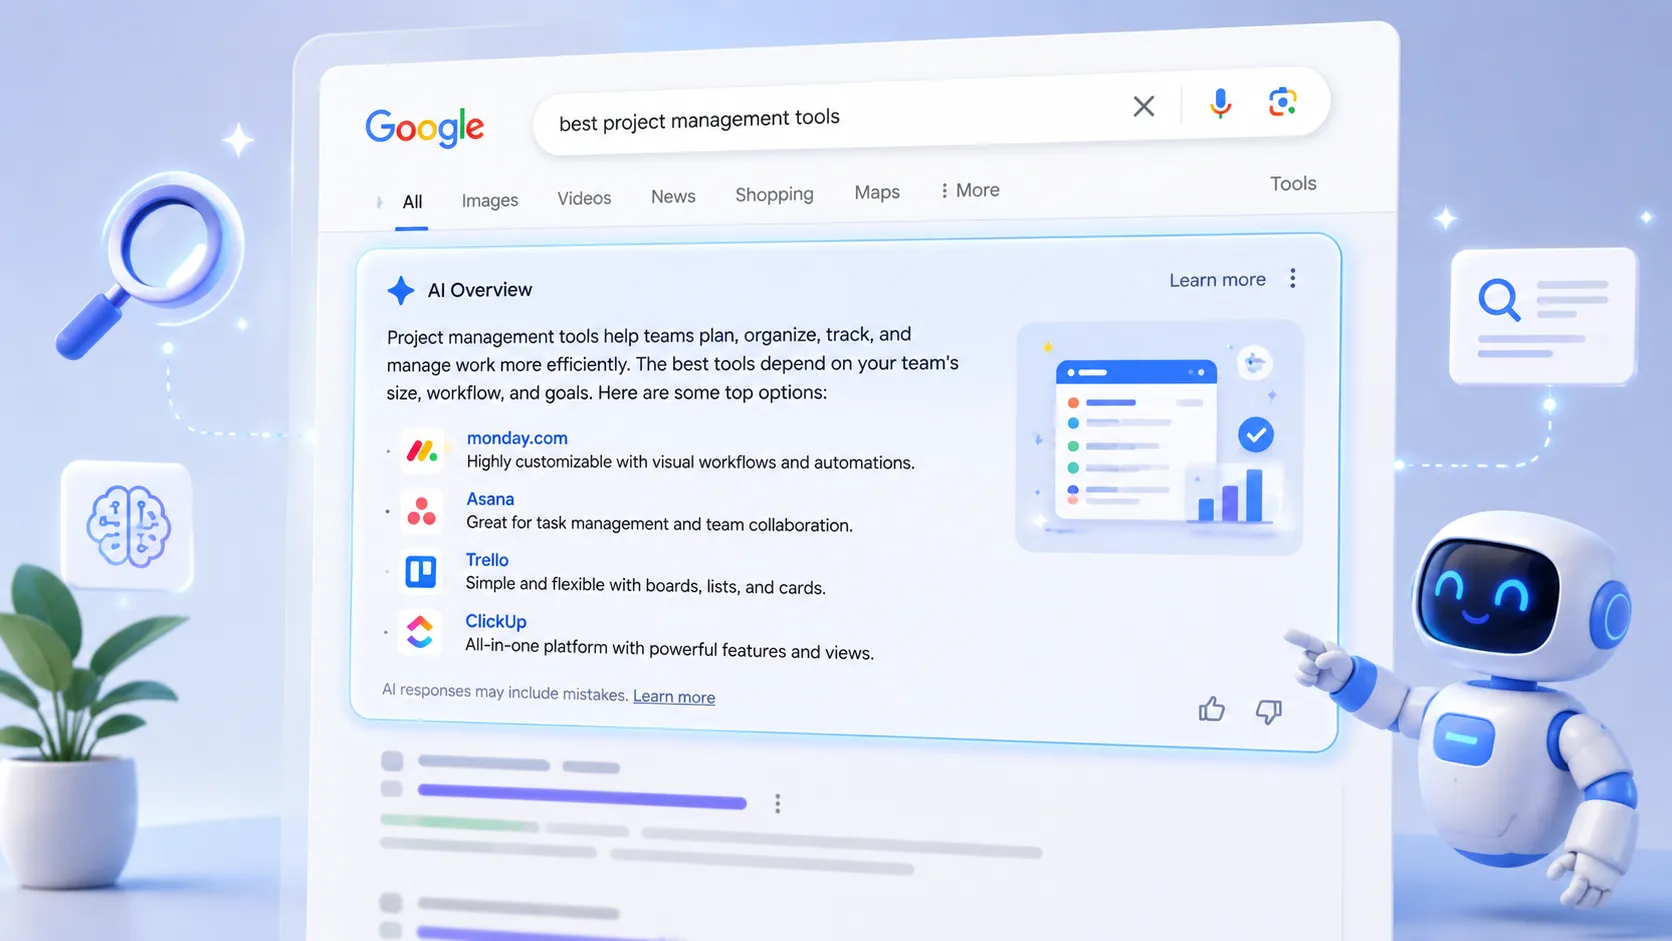Click the text "Great for task management and team collaboration."
Image resolution: width=1672 pixels, height=941 pixels.
tap(659, 523)
